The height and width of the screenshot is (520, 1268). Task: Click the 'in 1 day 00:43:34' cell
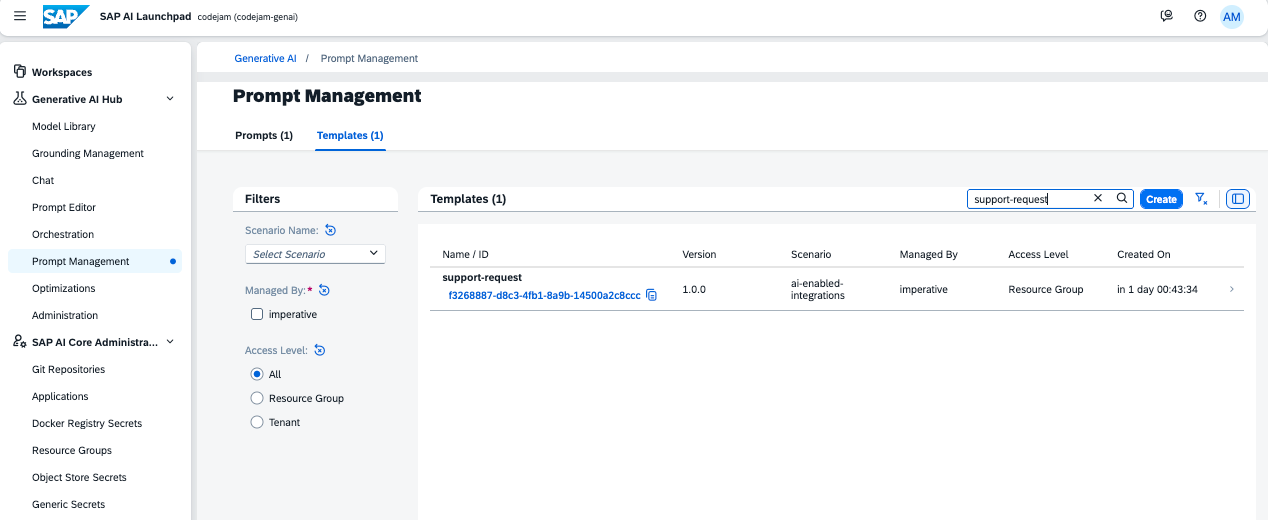1157,289
